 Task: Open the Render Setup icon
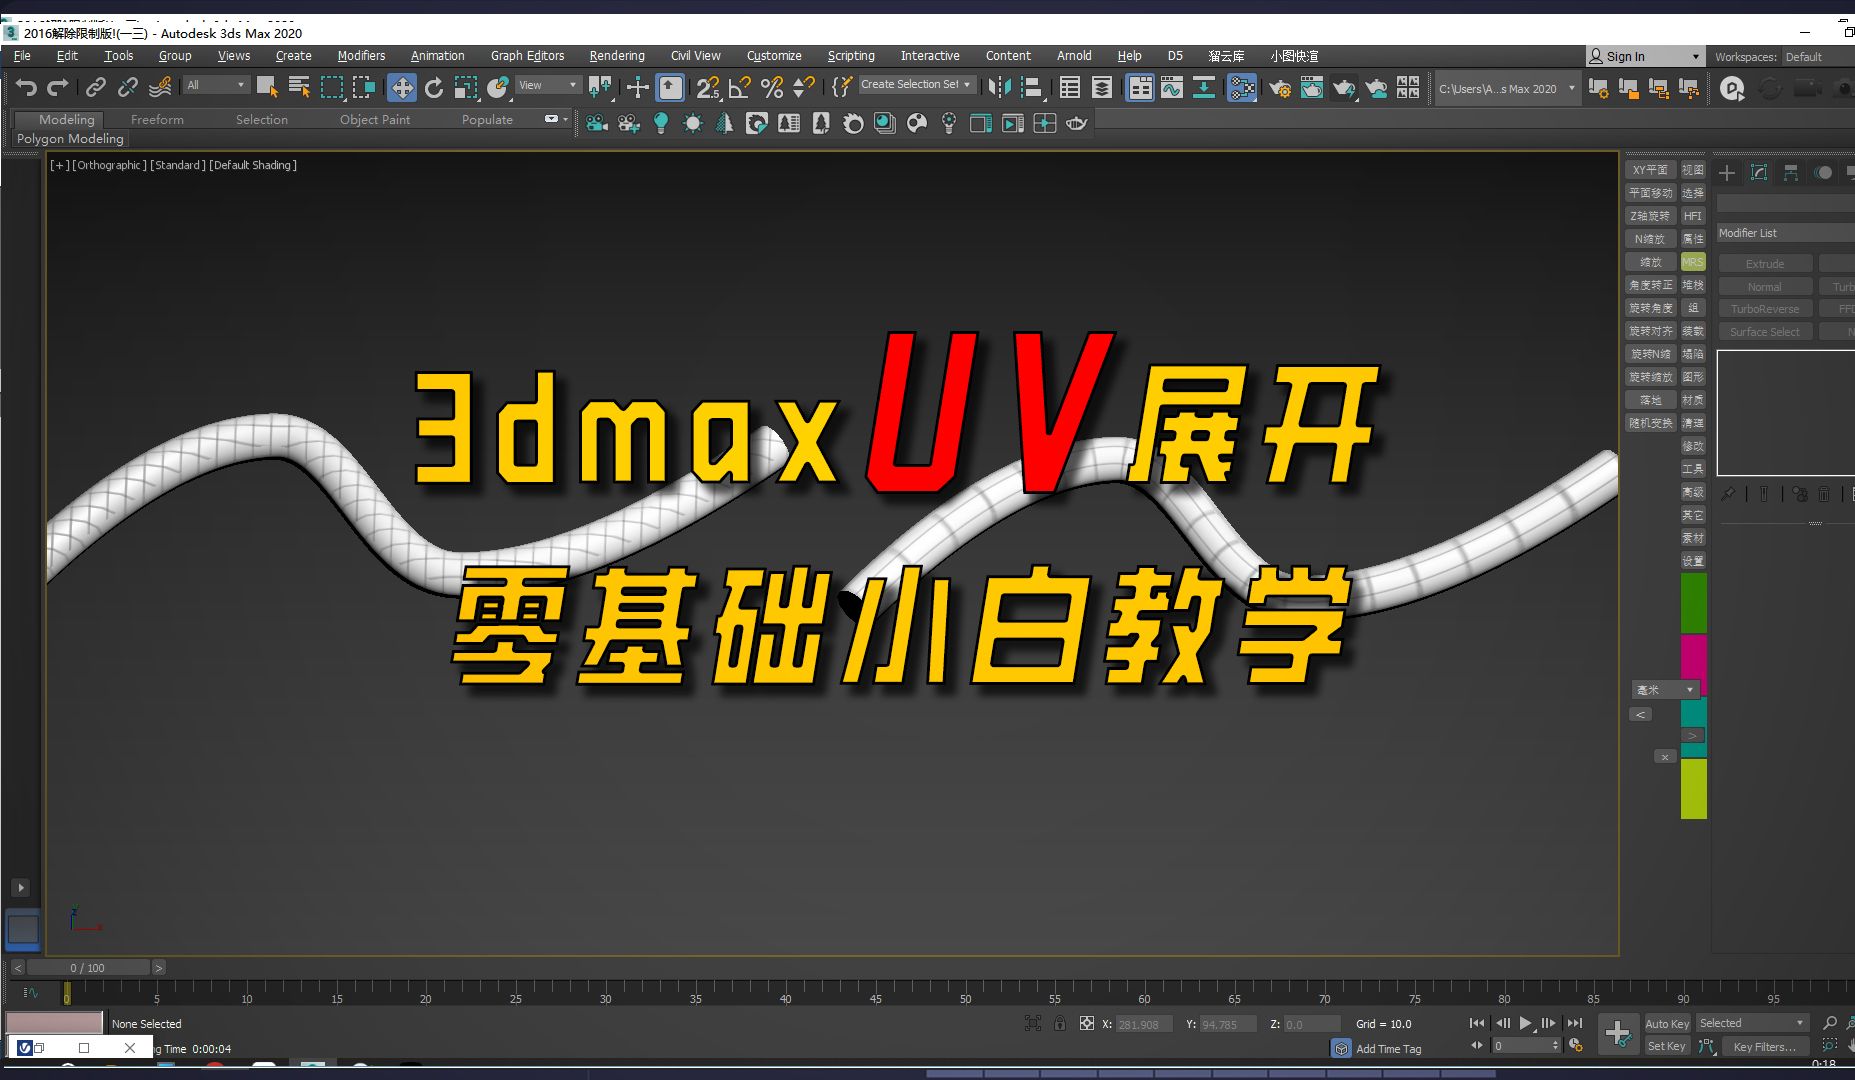point(1280,88)
